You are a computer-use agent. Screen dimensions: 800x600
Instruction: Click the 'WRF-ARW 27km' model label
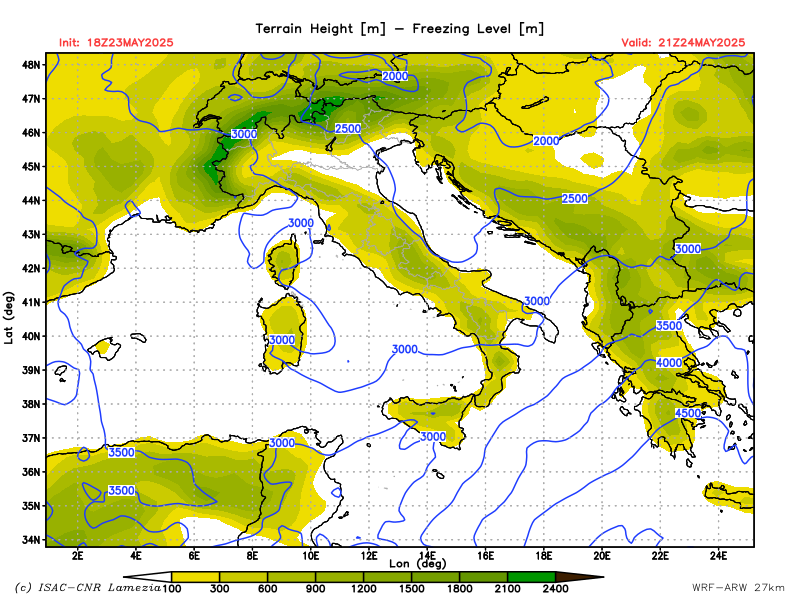click(738, 588)
